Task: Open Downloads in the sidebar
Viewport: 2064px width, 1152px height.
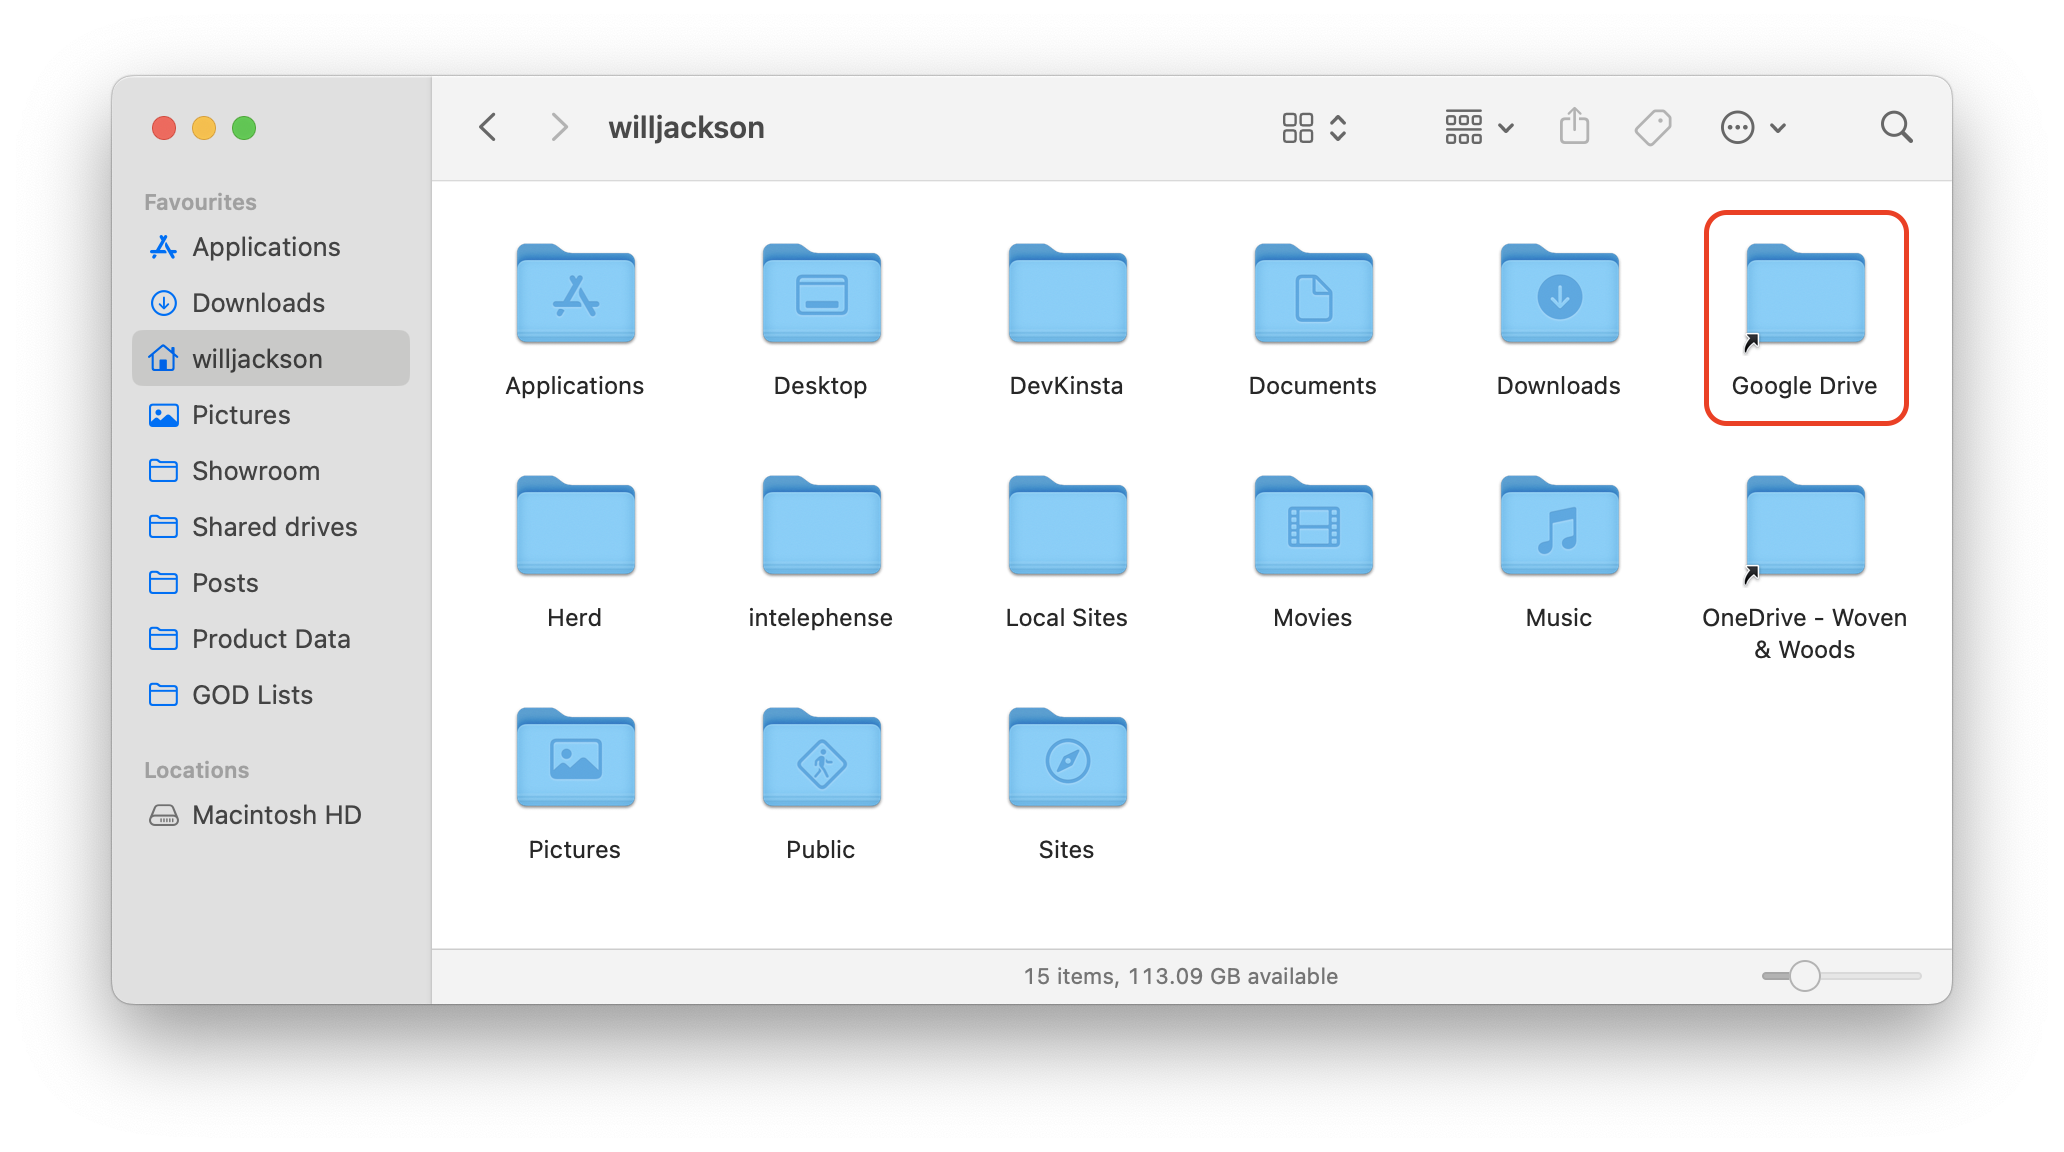Action: 258,303
